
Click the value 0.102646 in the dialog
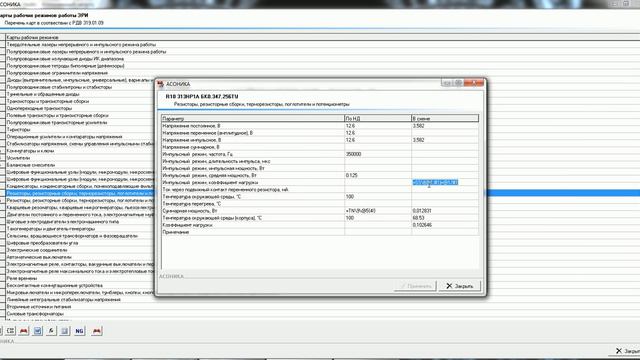tap(422, 225)
